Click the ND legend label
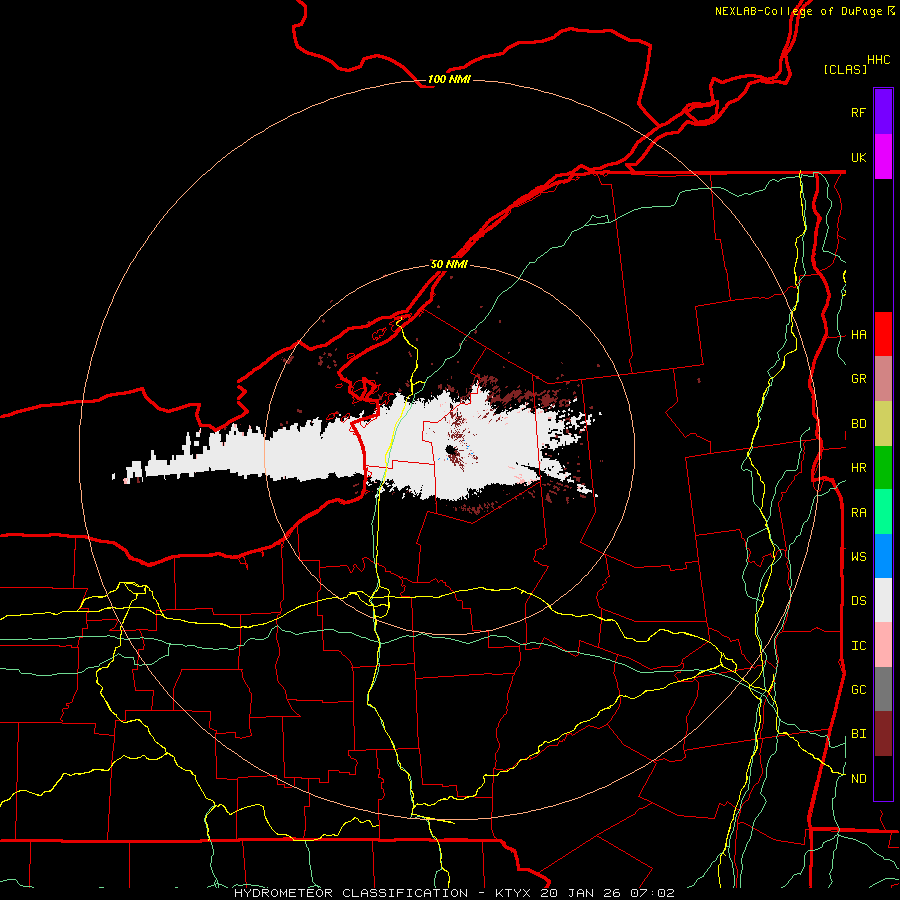The width and height of the screenshot is (900, 900). [x=858, y=779]
